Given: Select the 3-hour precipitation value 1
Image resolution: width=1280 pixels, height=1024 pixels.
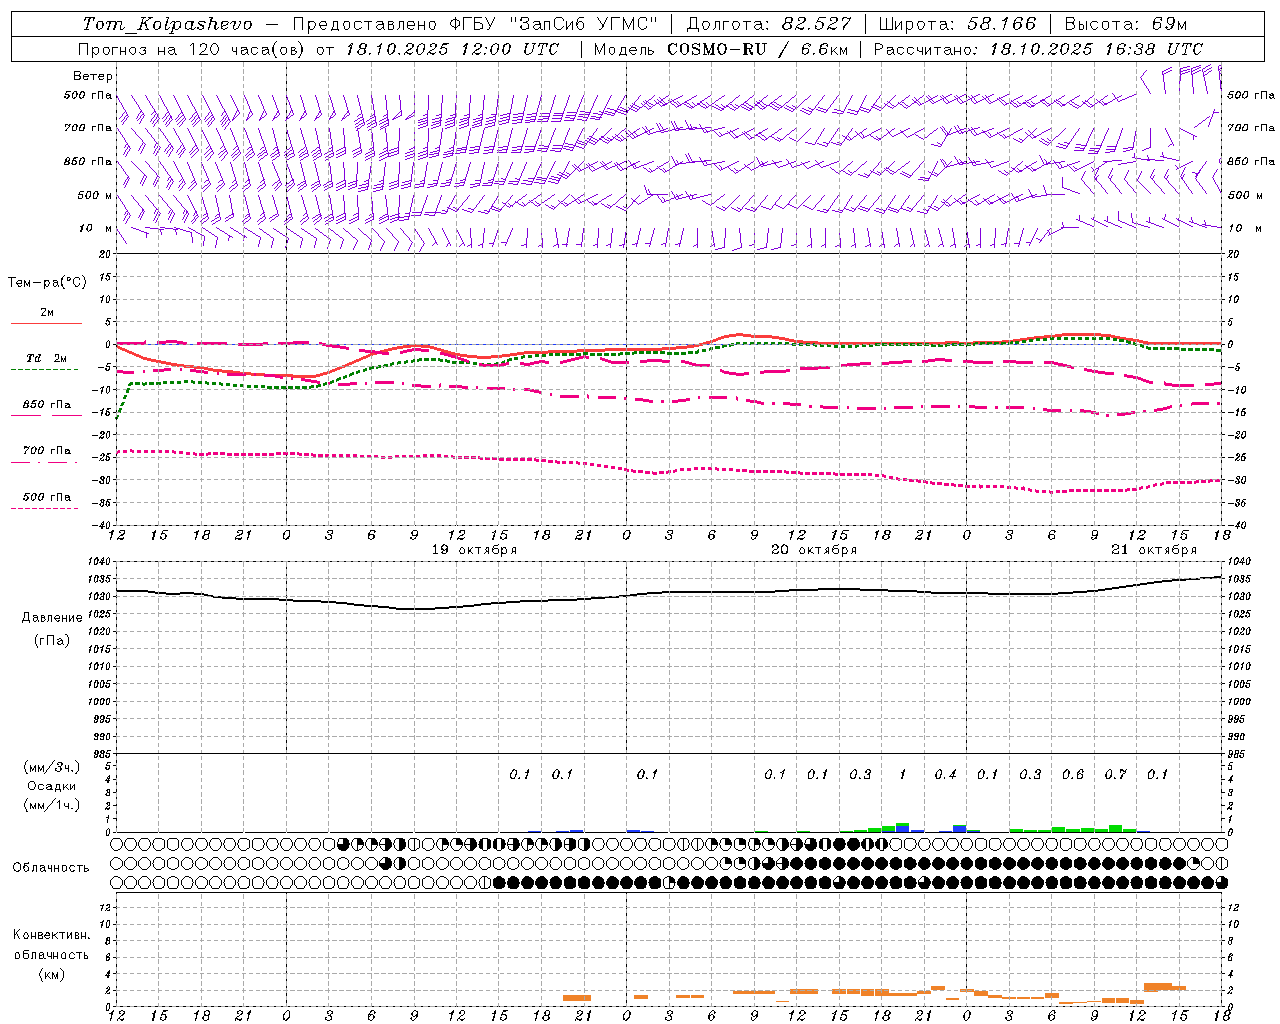Looking at the screenshot, I should pyautogui.click(x=903, y=774).
